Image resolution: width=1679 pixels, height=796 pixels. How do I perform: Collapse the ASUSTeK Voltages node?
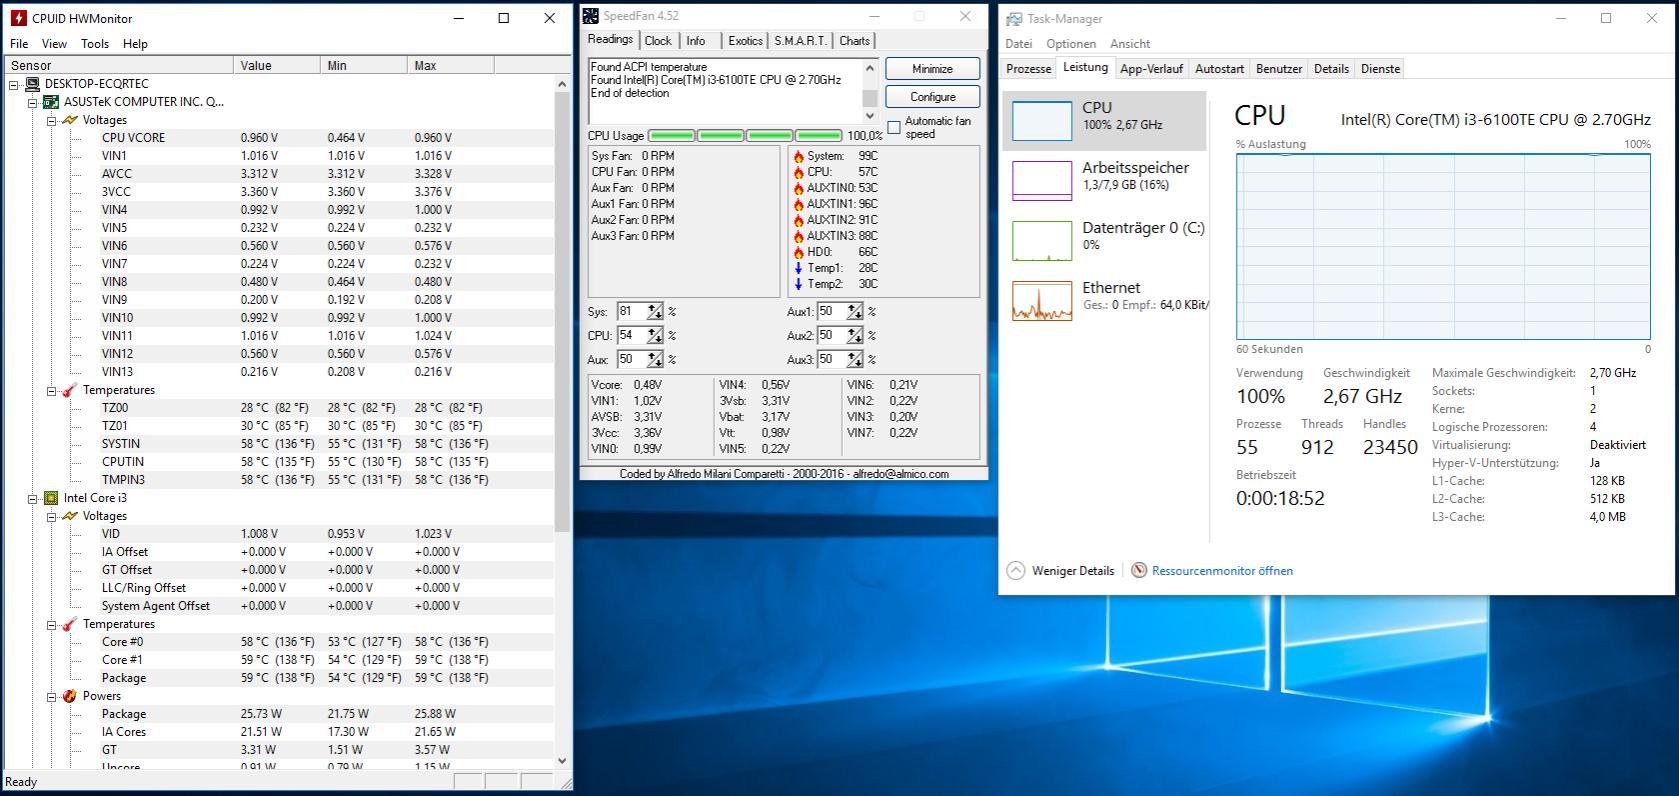point(51,120)
